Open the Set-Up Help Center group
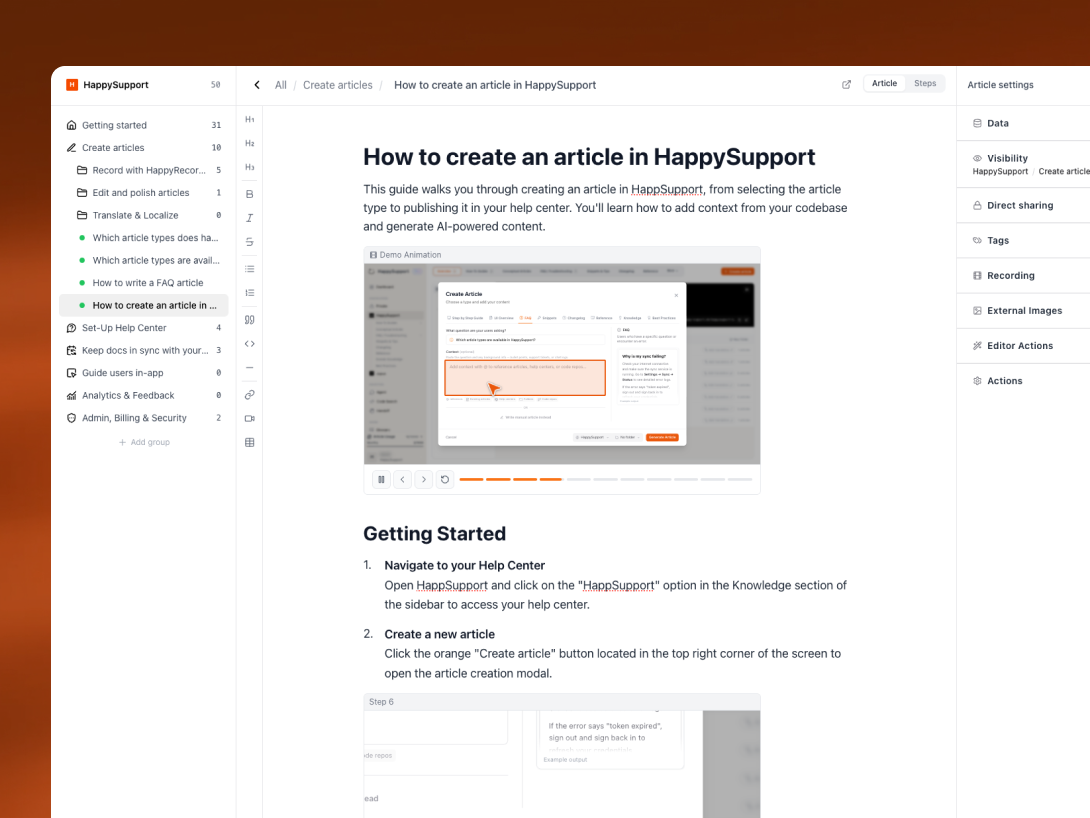 click(x=144, y=328)
